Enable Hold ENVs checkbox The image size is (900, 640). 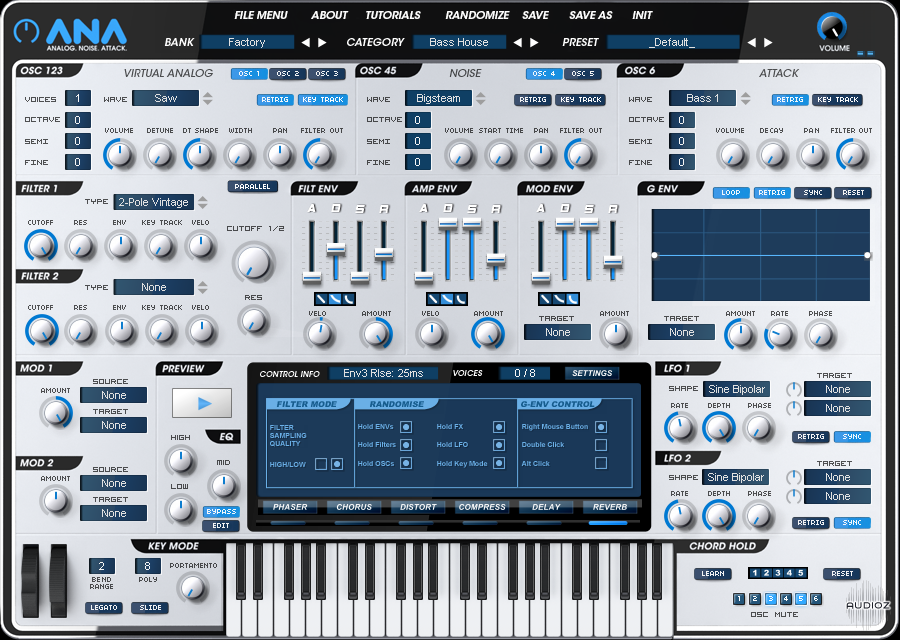(406, 426)
